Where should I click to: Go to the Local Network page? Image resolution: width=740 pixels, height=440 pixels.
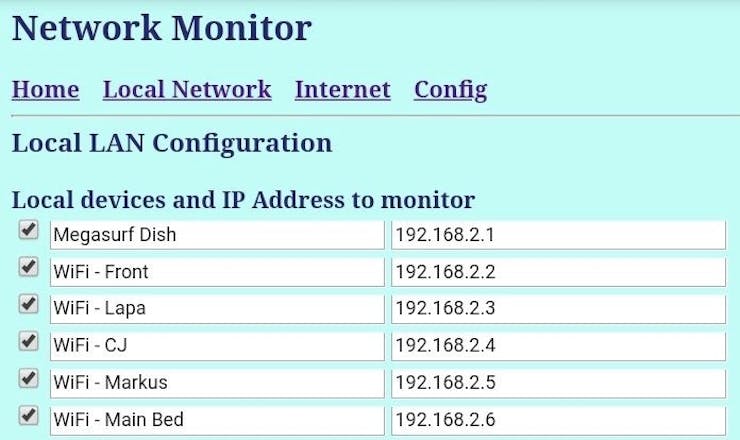tap(187, 90)
